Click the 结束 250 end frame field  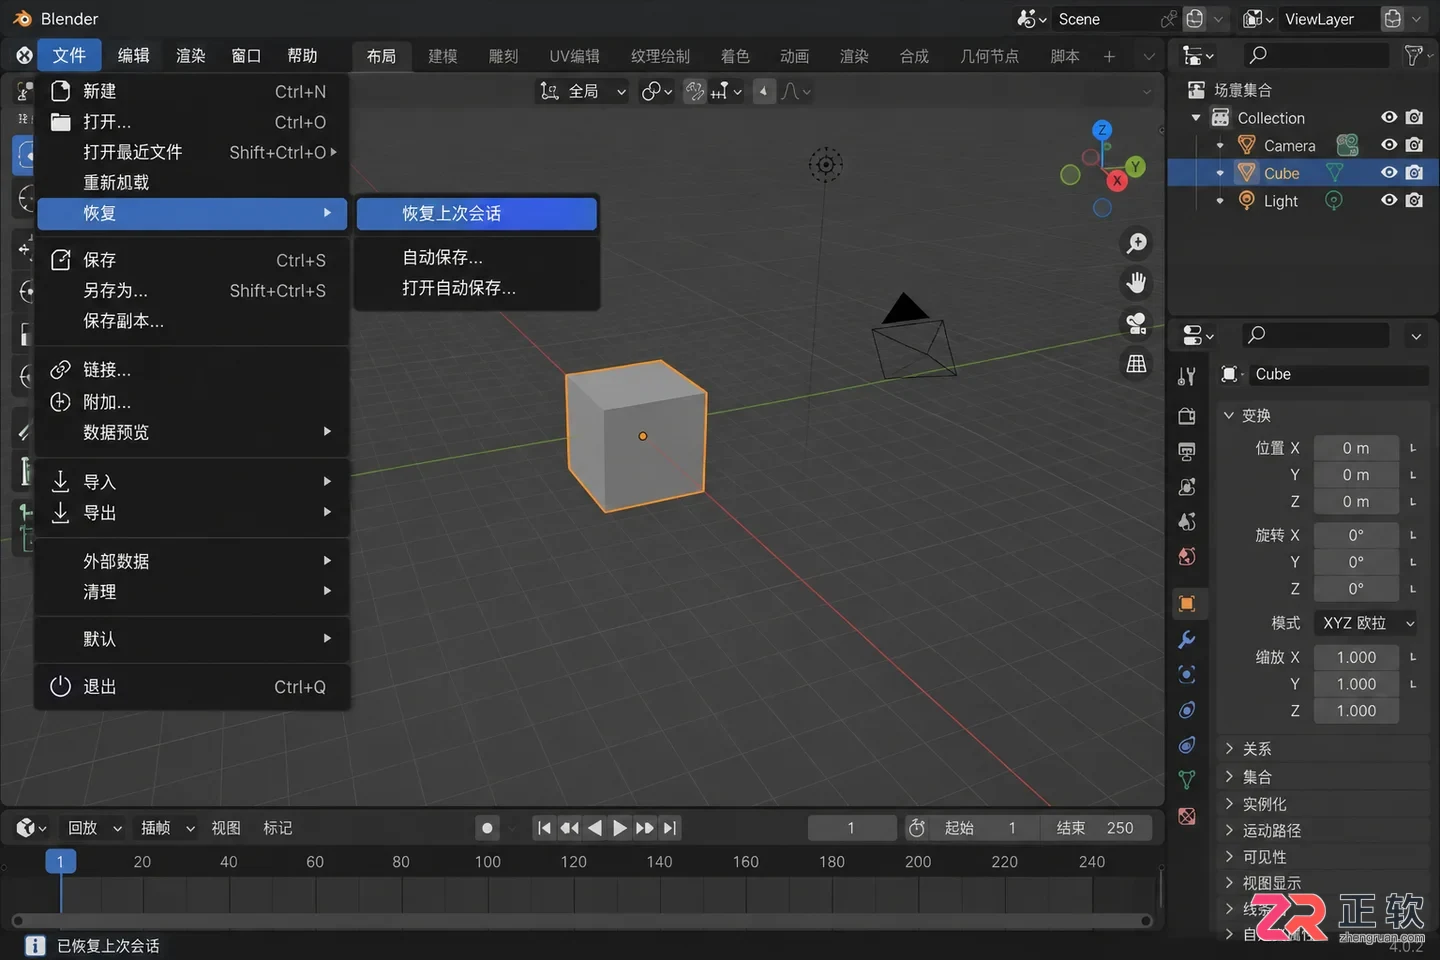(1097, 828)
